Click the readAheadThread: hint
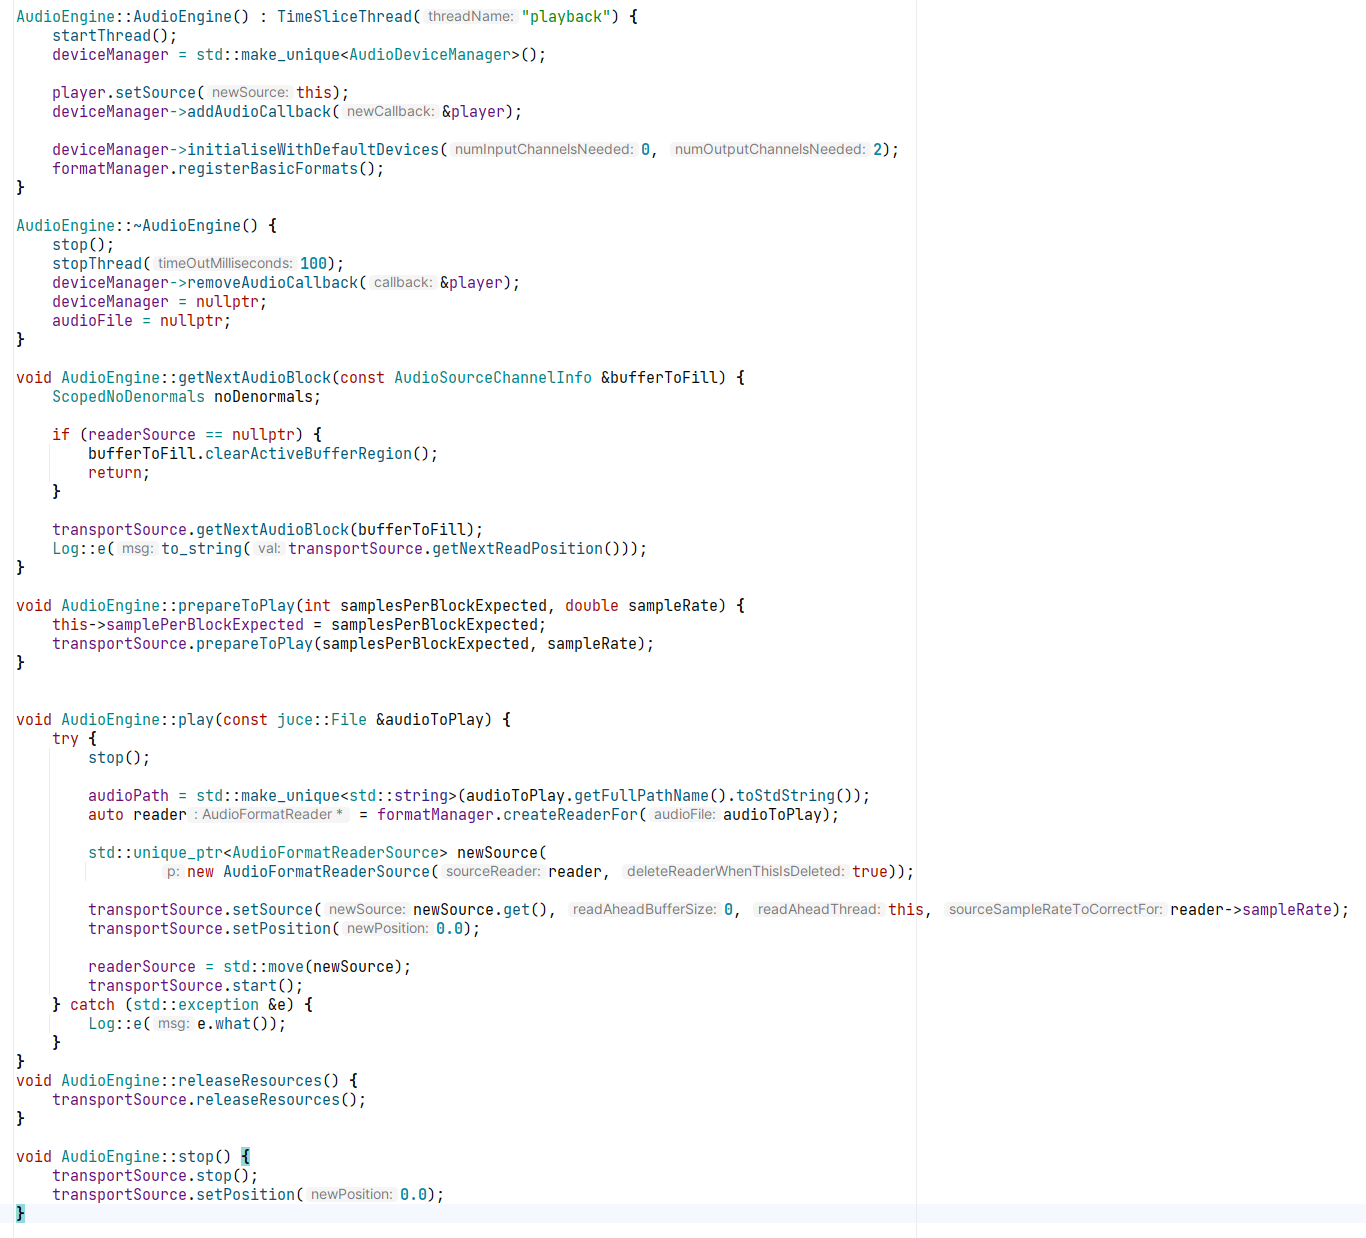The image size is (1366, 1238). 819,910
